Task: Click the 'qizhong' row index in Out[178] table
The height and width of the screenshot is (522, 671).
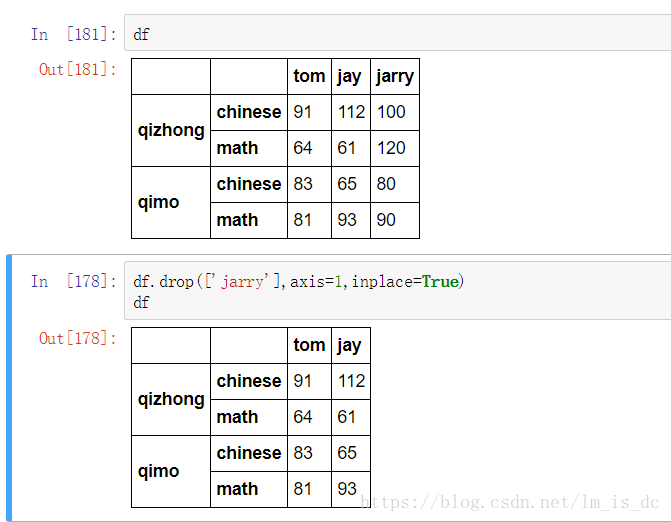Action: (171, 400)
